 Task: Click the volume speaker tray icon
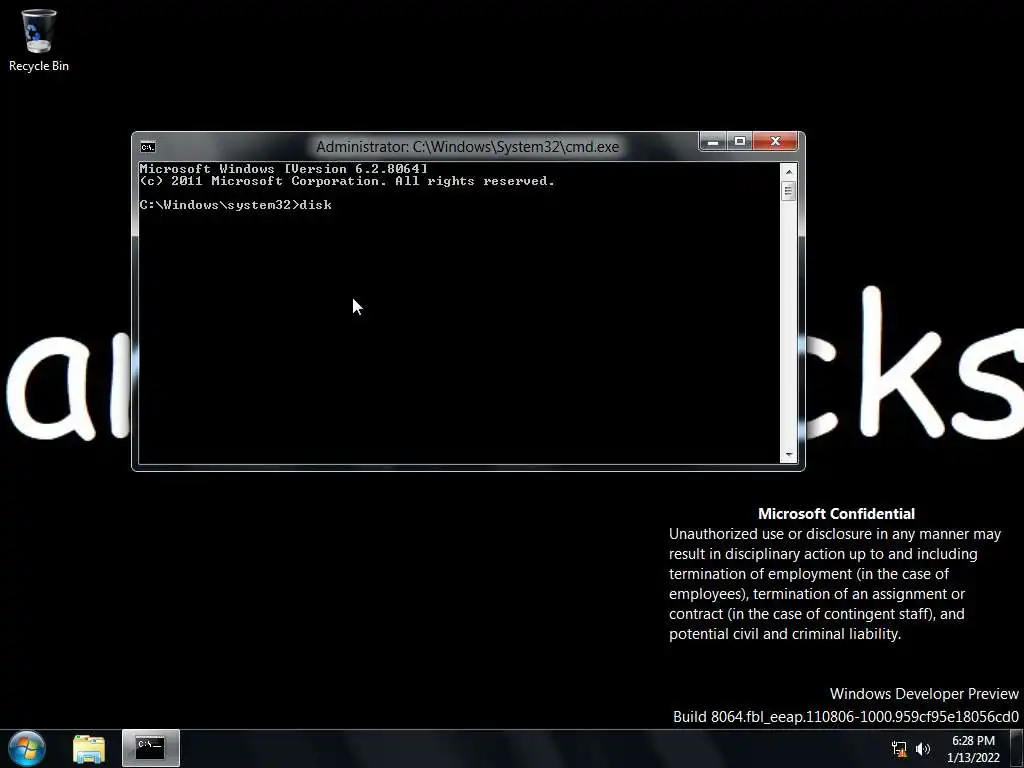(923, 749)
